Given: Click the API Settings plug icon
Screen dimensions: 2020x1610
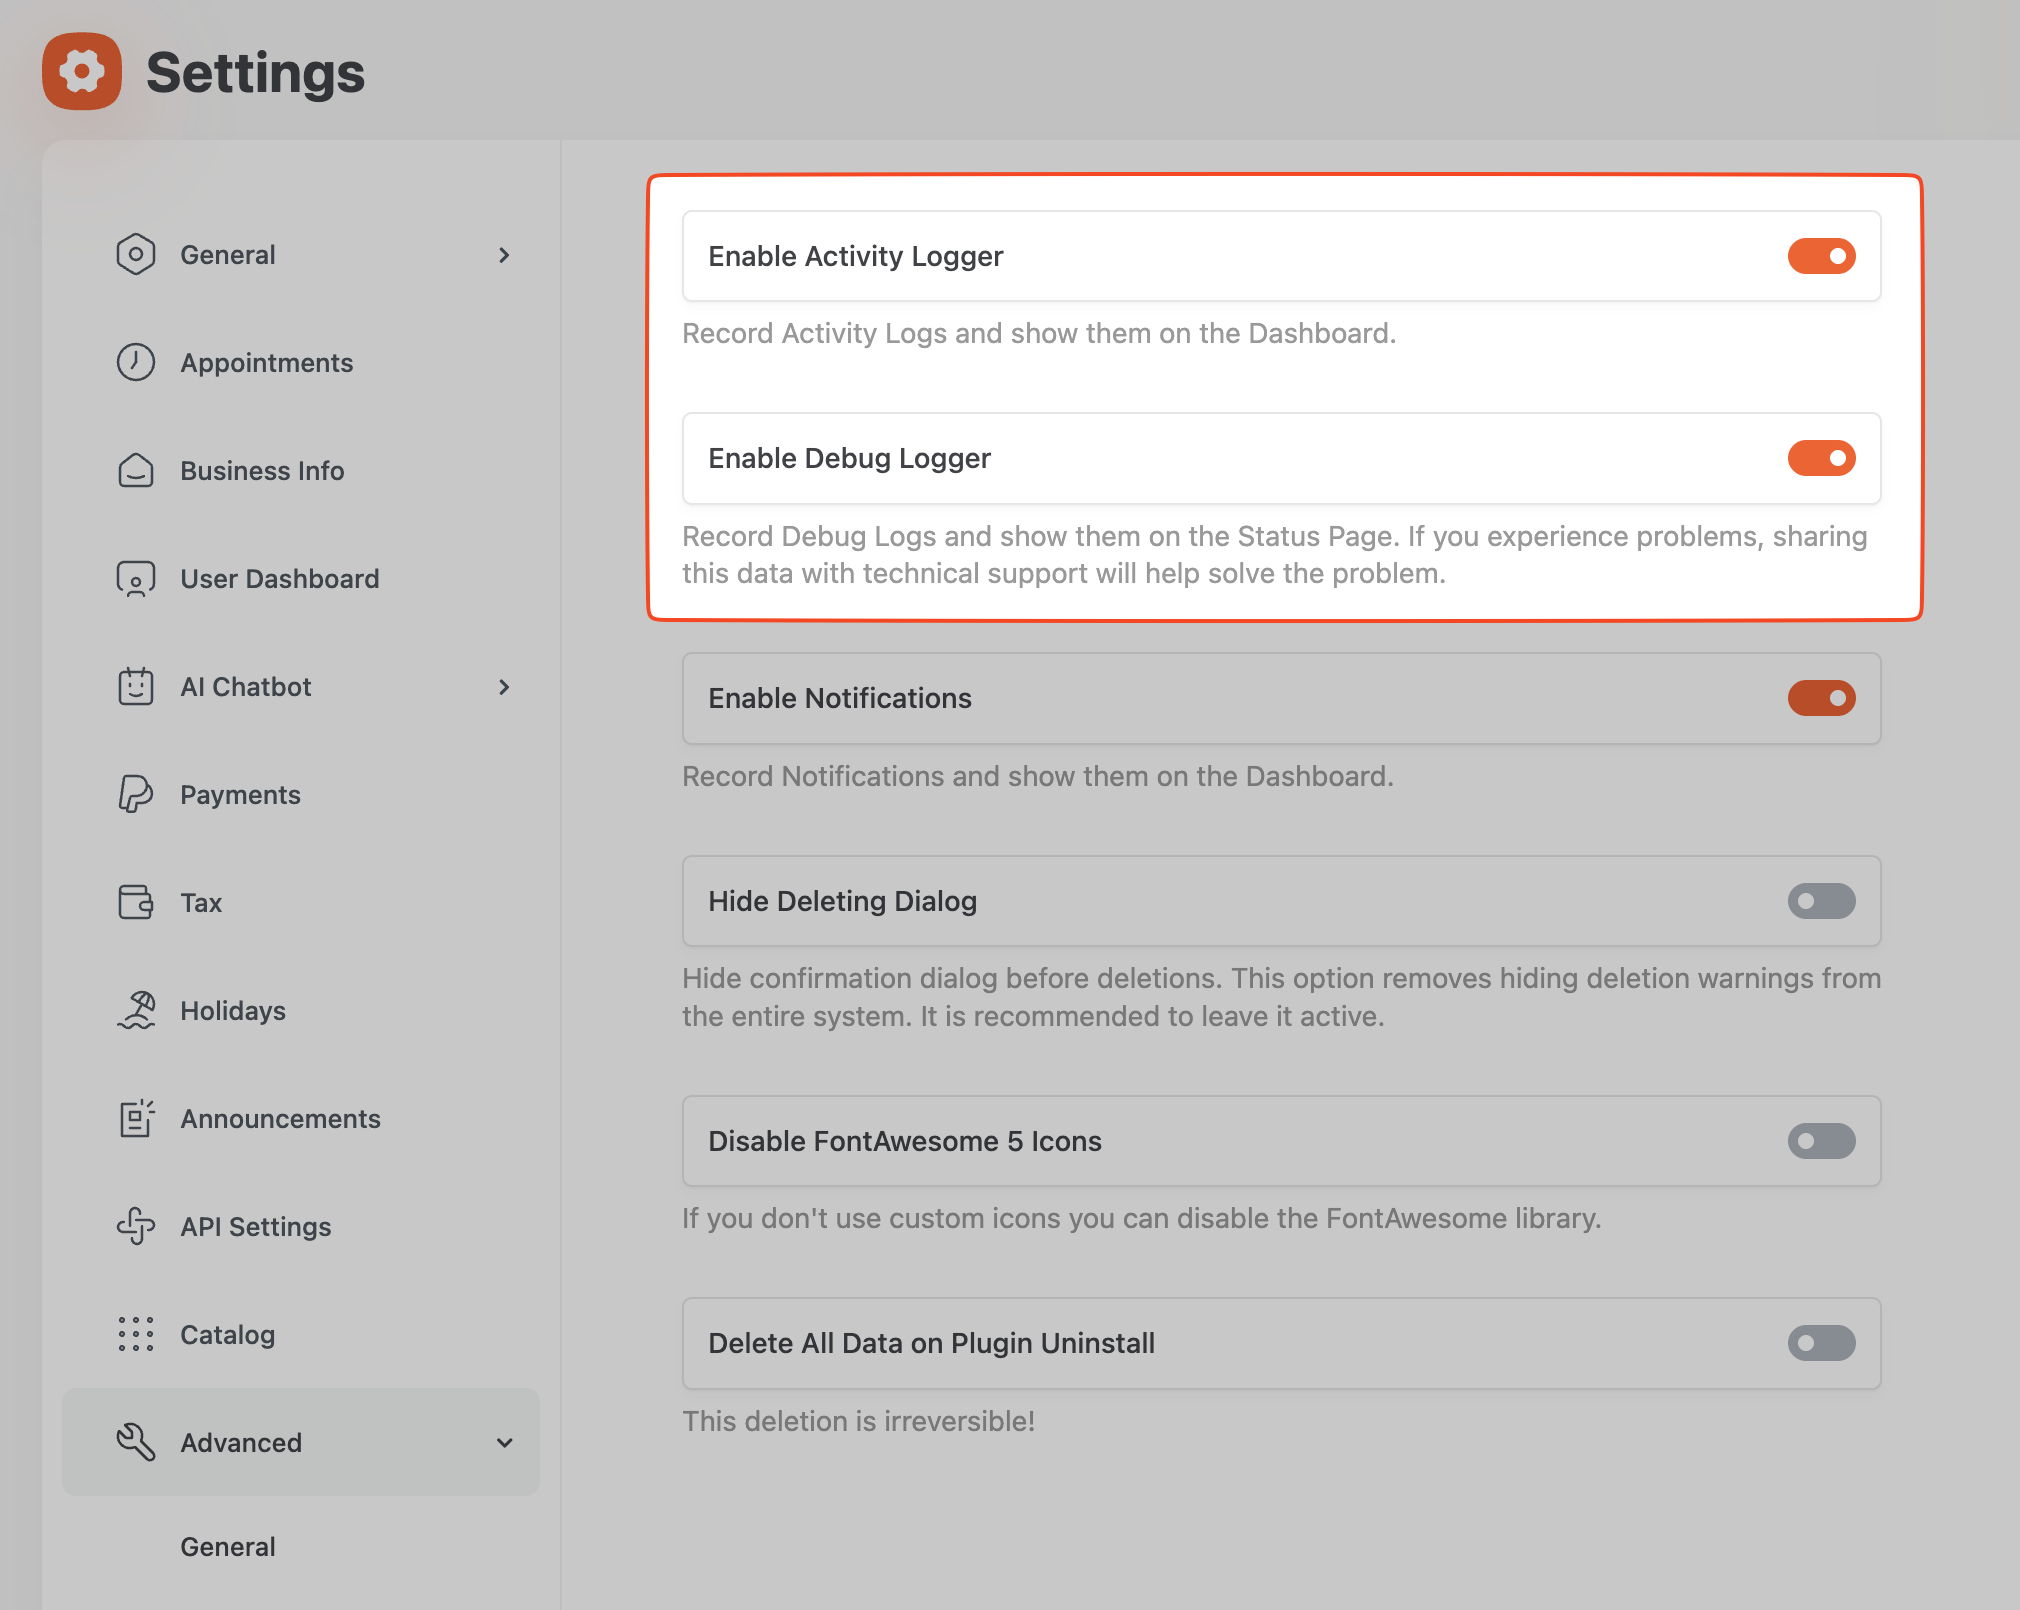Looking at the screenshot, I should [x=136, y=1226].
